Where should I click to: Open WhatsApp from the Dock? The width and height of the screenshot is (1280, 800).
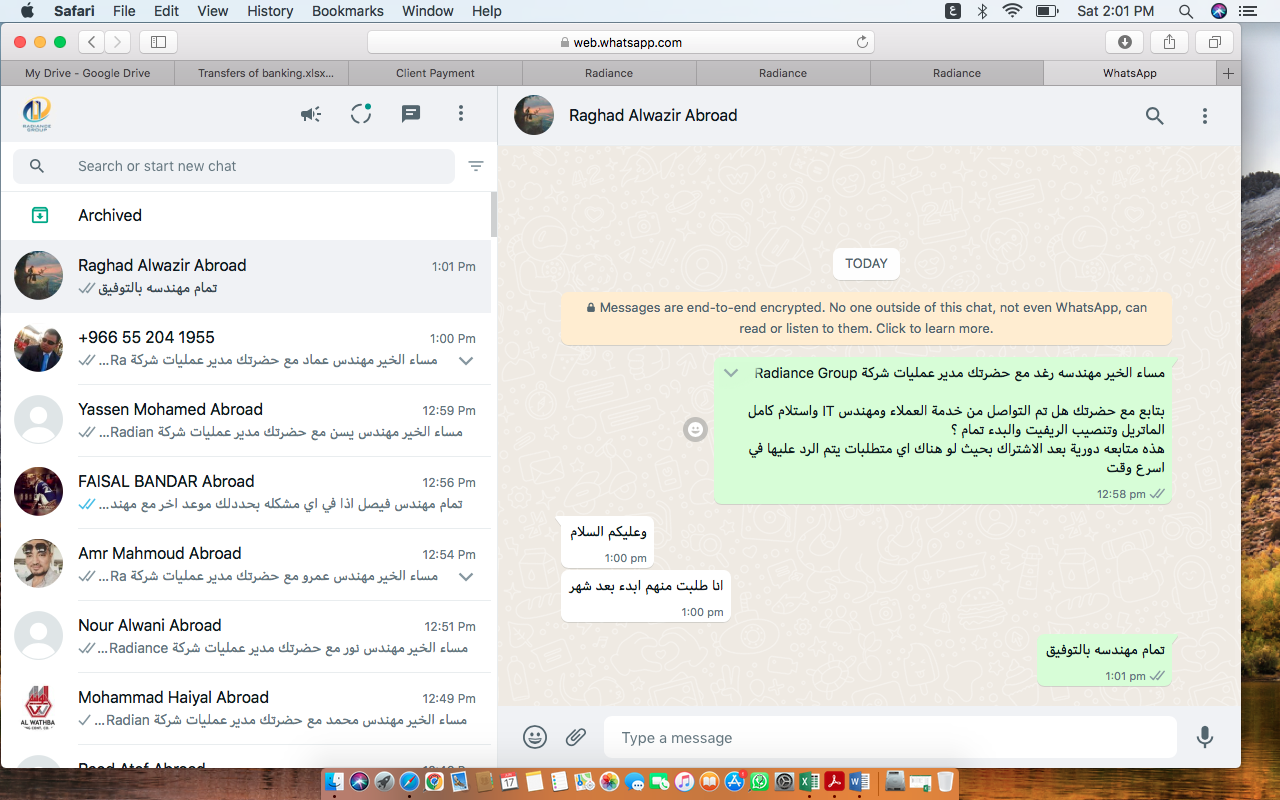click(760, 781)
